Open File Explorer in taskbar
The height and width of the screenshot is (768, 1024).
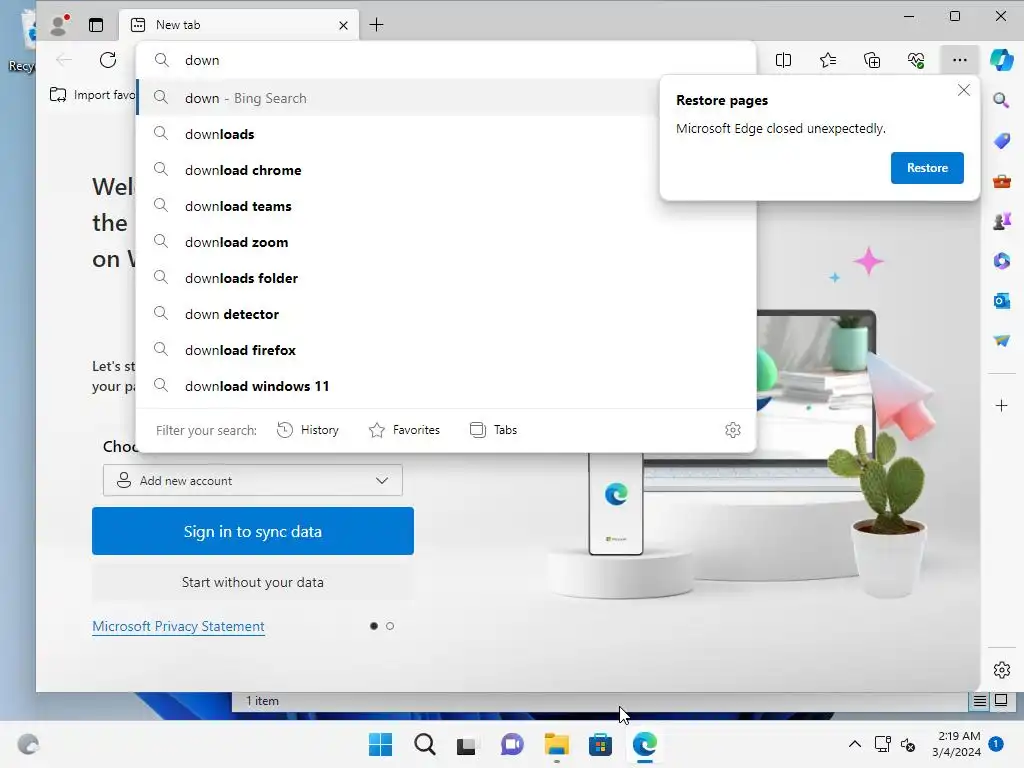(556, 744)
